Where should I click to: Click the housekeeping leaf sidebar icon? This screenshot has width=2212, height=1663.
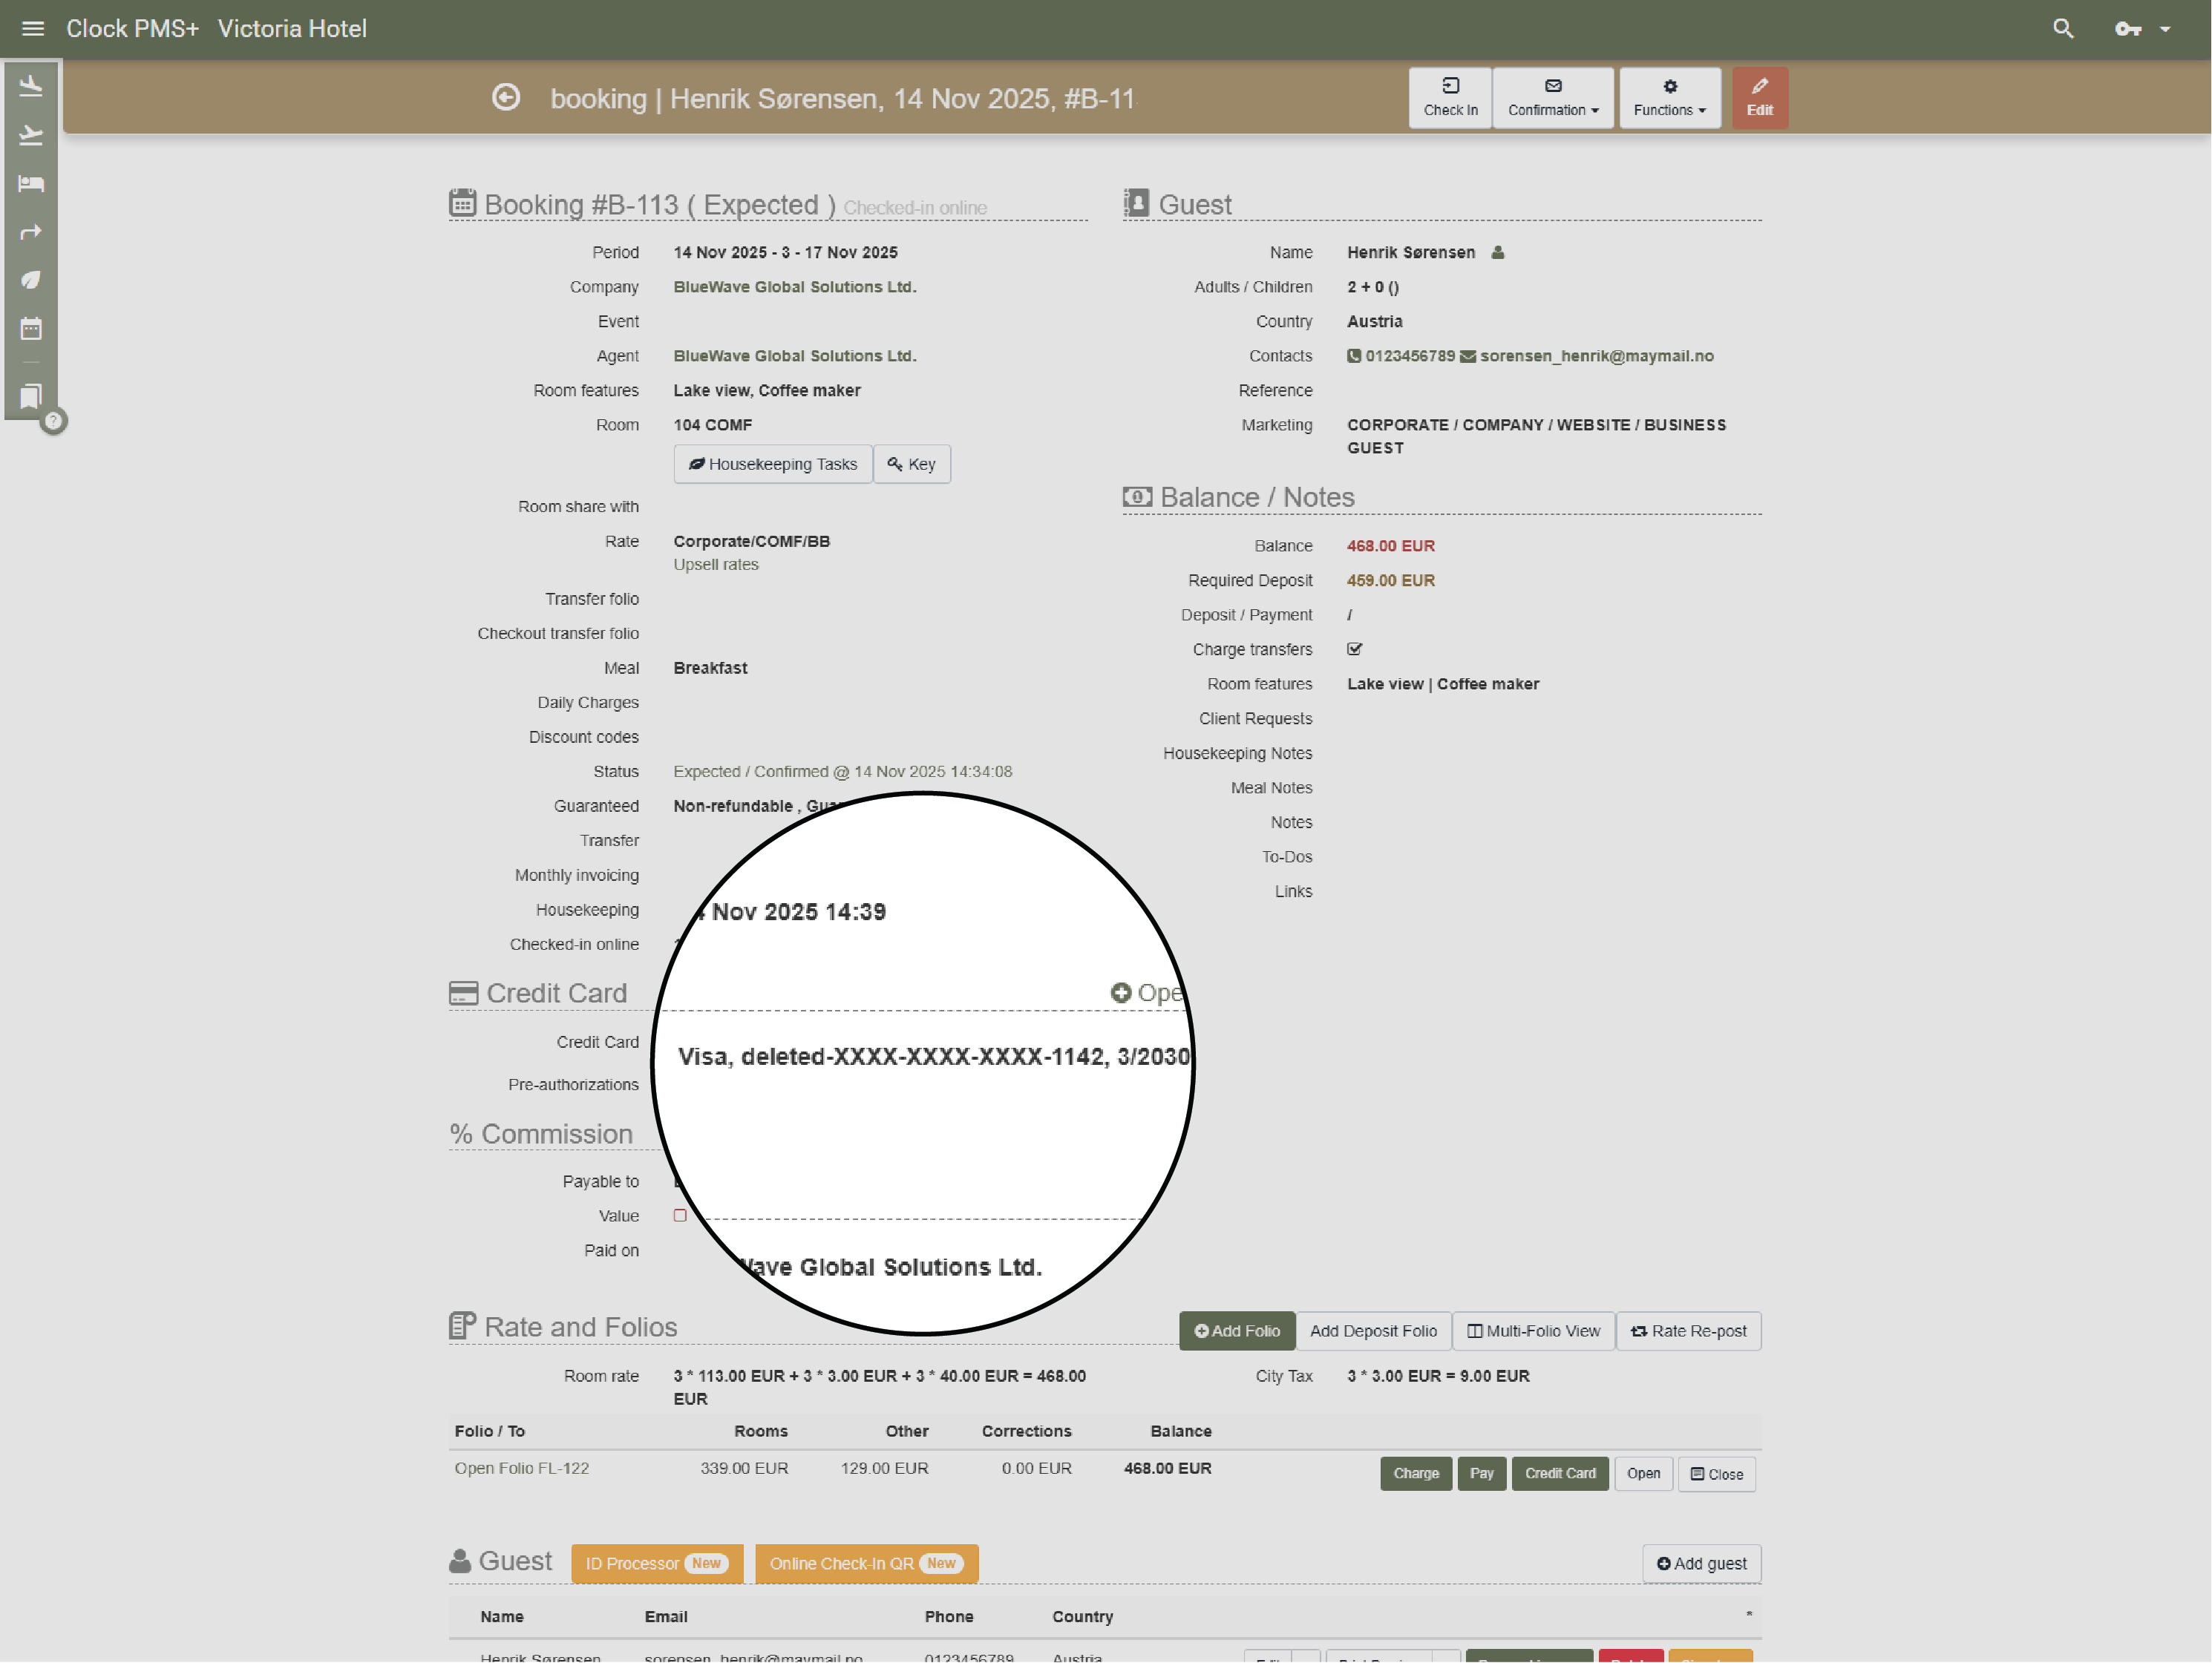(31, 281)
